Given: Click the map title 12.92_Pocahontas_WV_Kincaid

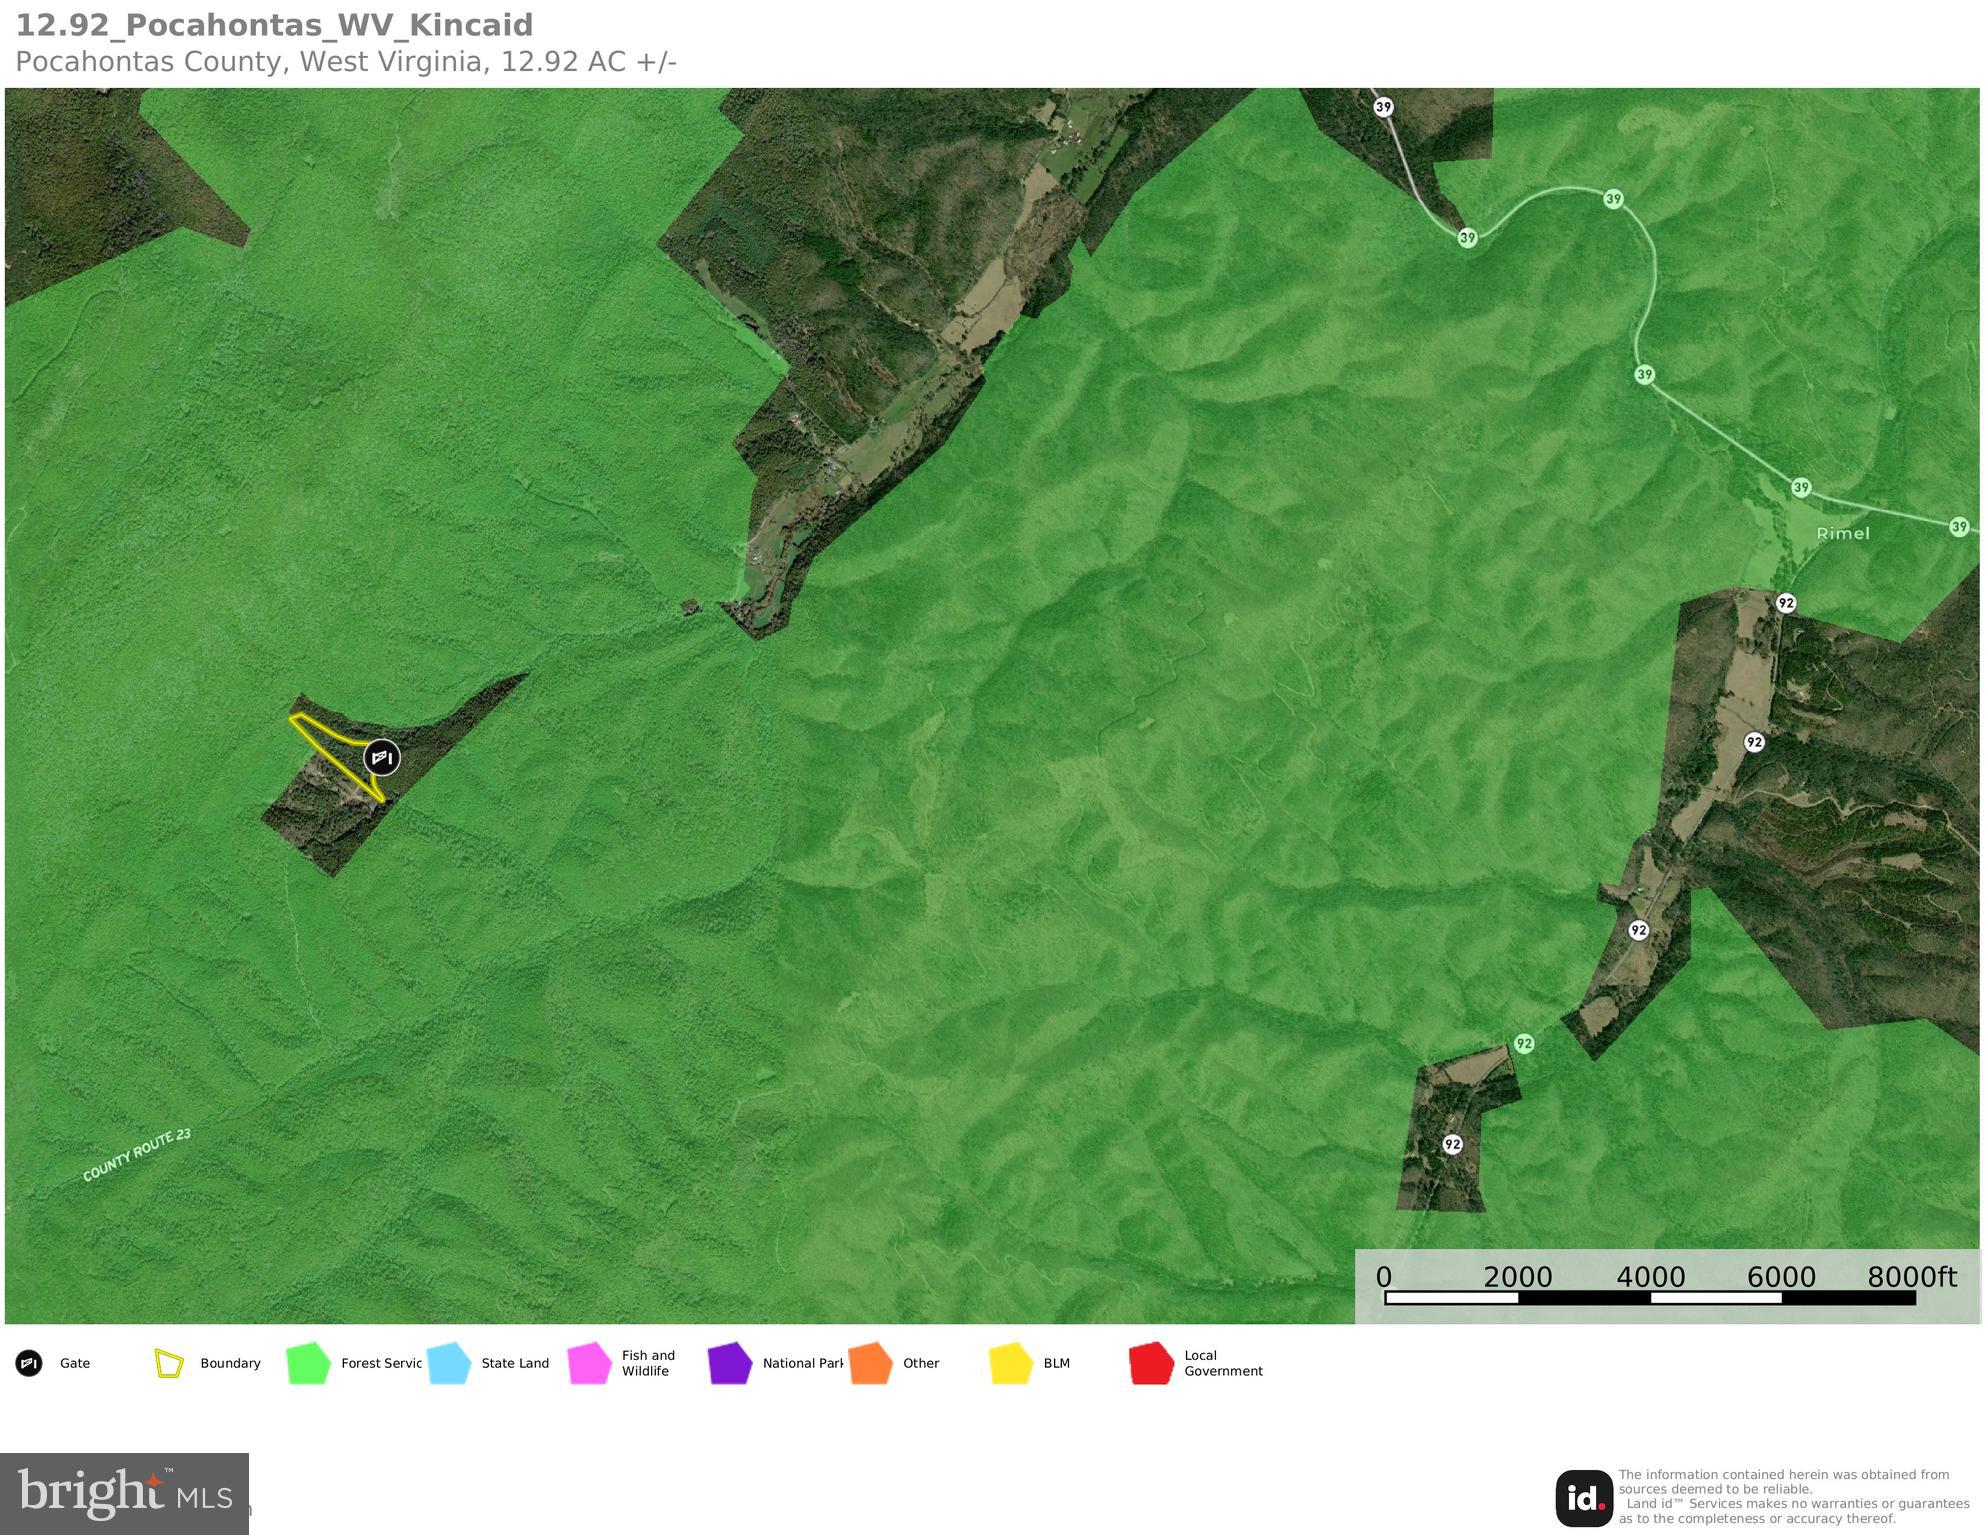Looking at the screenshot, I should (x=272, y=26).
